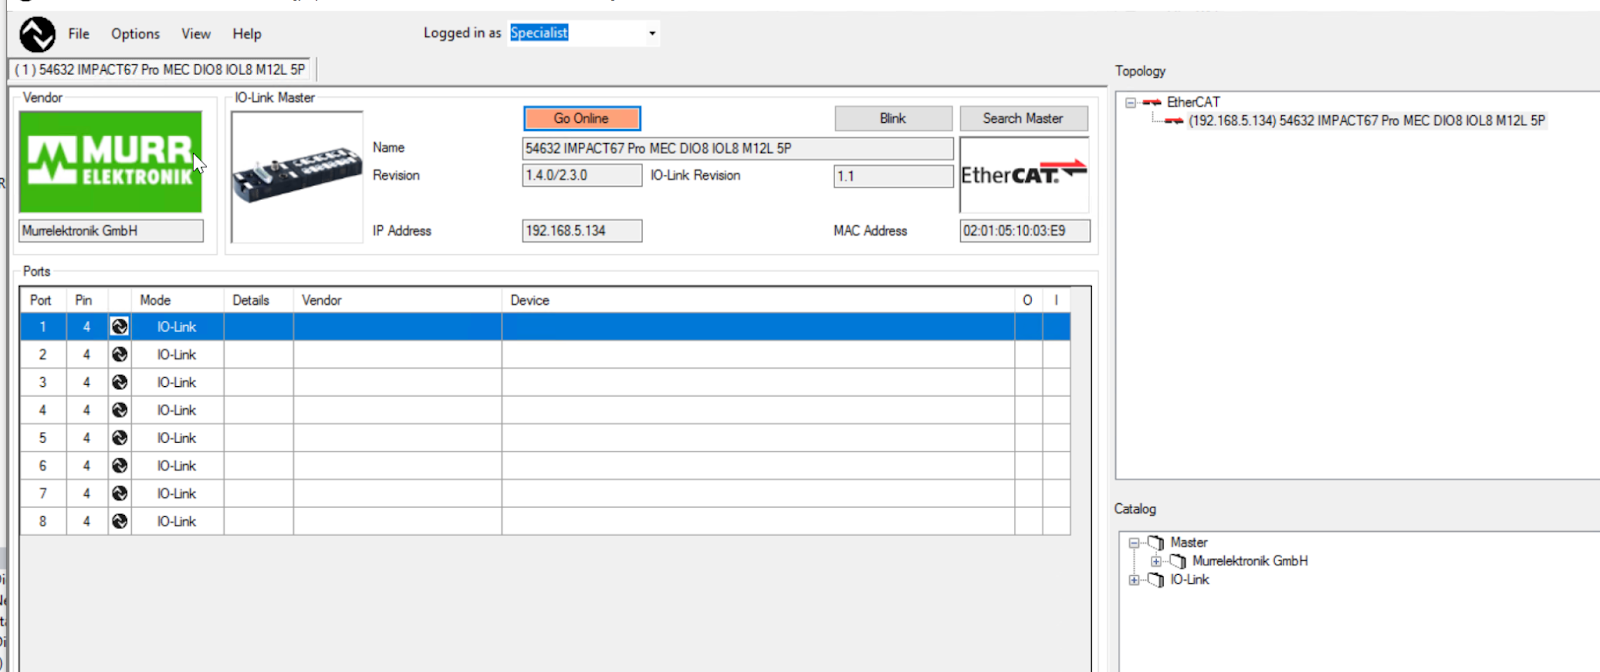The width and height of the screenshot is (1600, 672).
Task: Open the Help menu
Action: (247, 34)
